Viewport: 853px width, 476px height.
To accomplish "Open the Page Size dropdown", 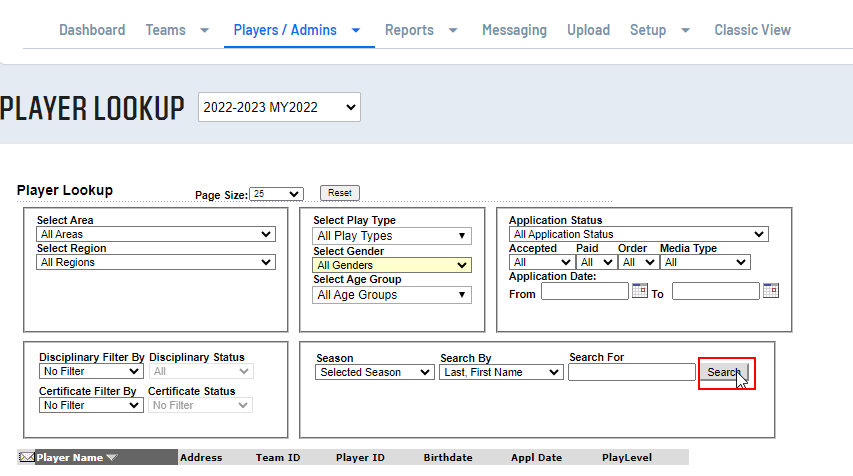I will pyautogui.click(x=277, y=194).
